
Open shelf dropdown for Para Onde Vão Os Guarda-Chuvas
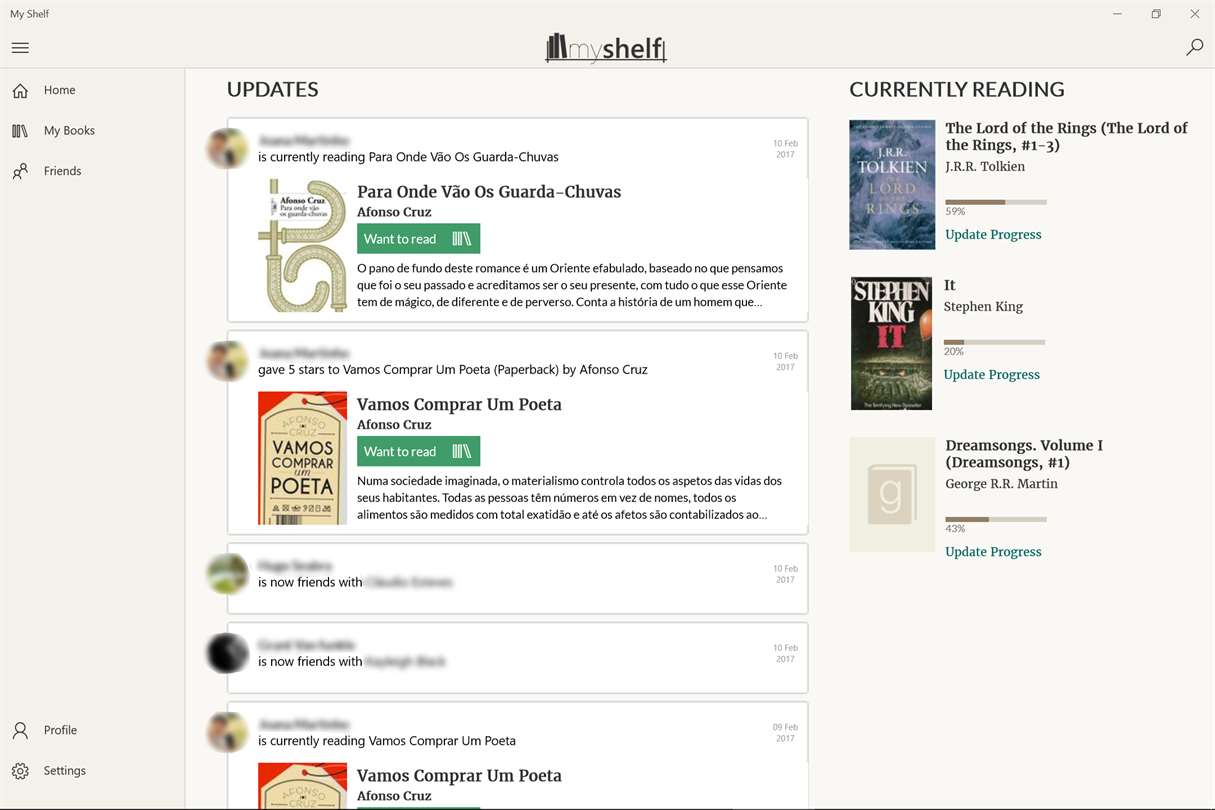[x=461, y=239]
